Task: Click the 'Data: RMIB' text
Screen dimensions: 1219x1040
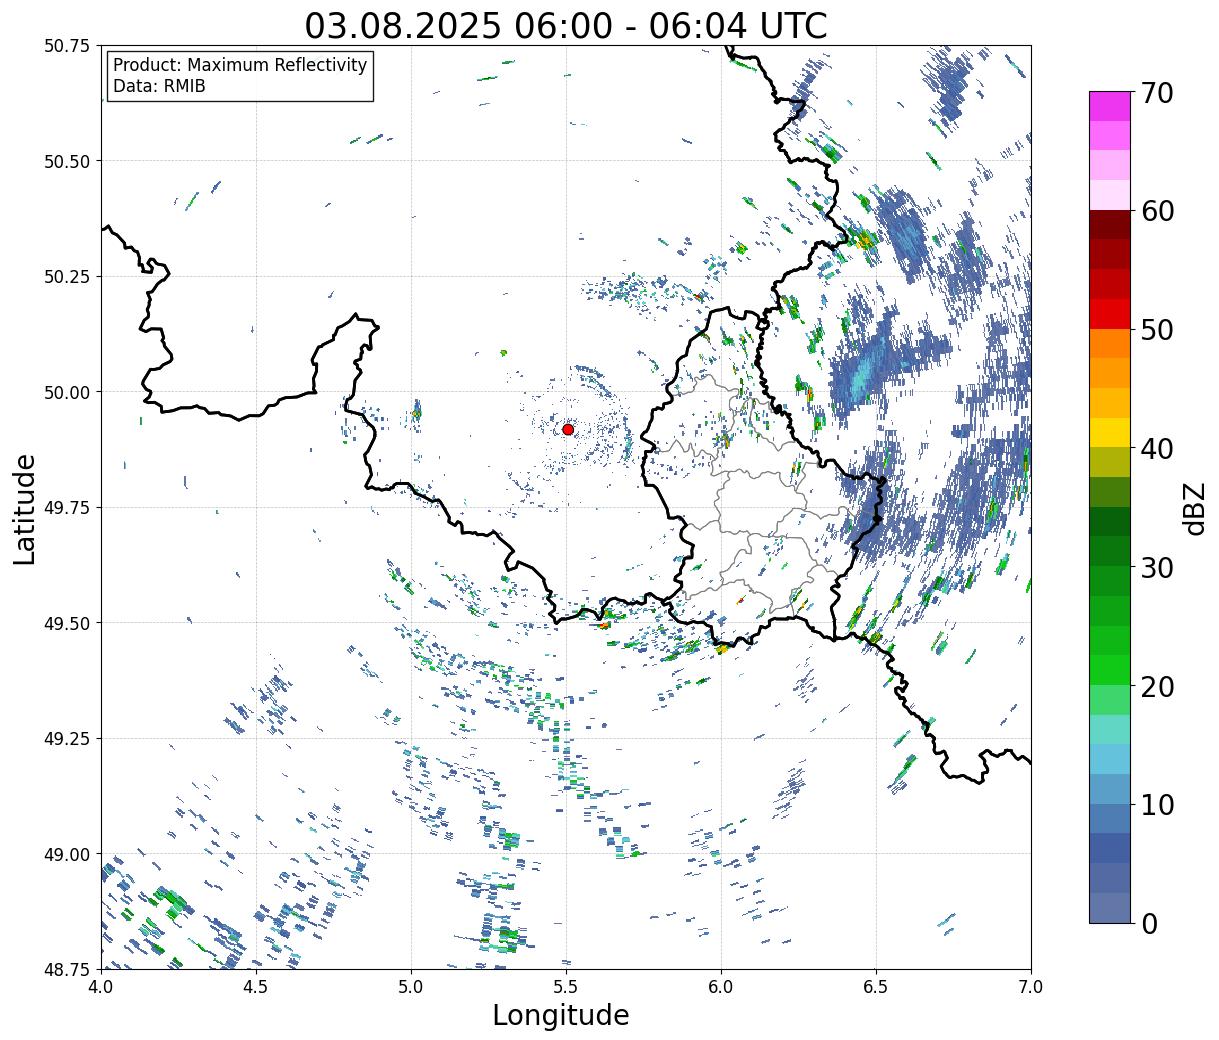Action: tap(159, 86)
